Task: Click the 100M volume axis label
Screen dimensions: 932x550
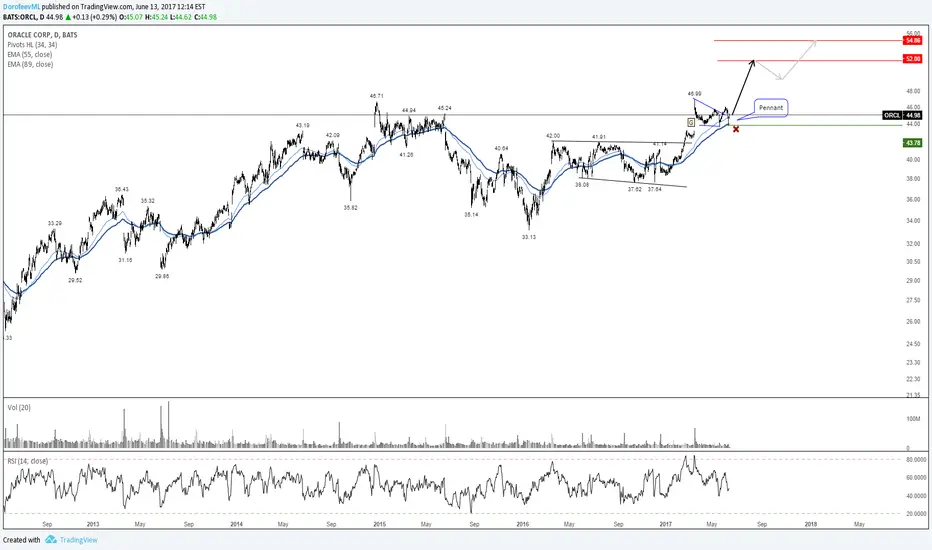Action: click(912, 419)
